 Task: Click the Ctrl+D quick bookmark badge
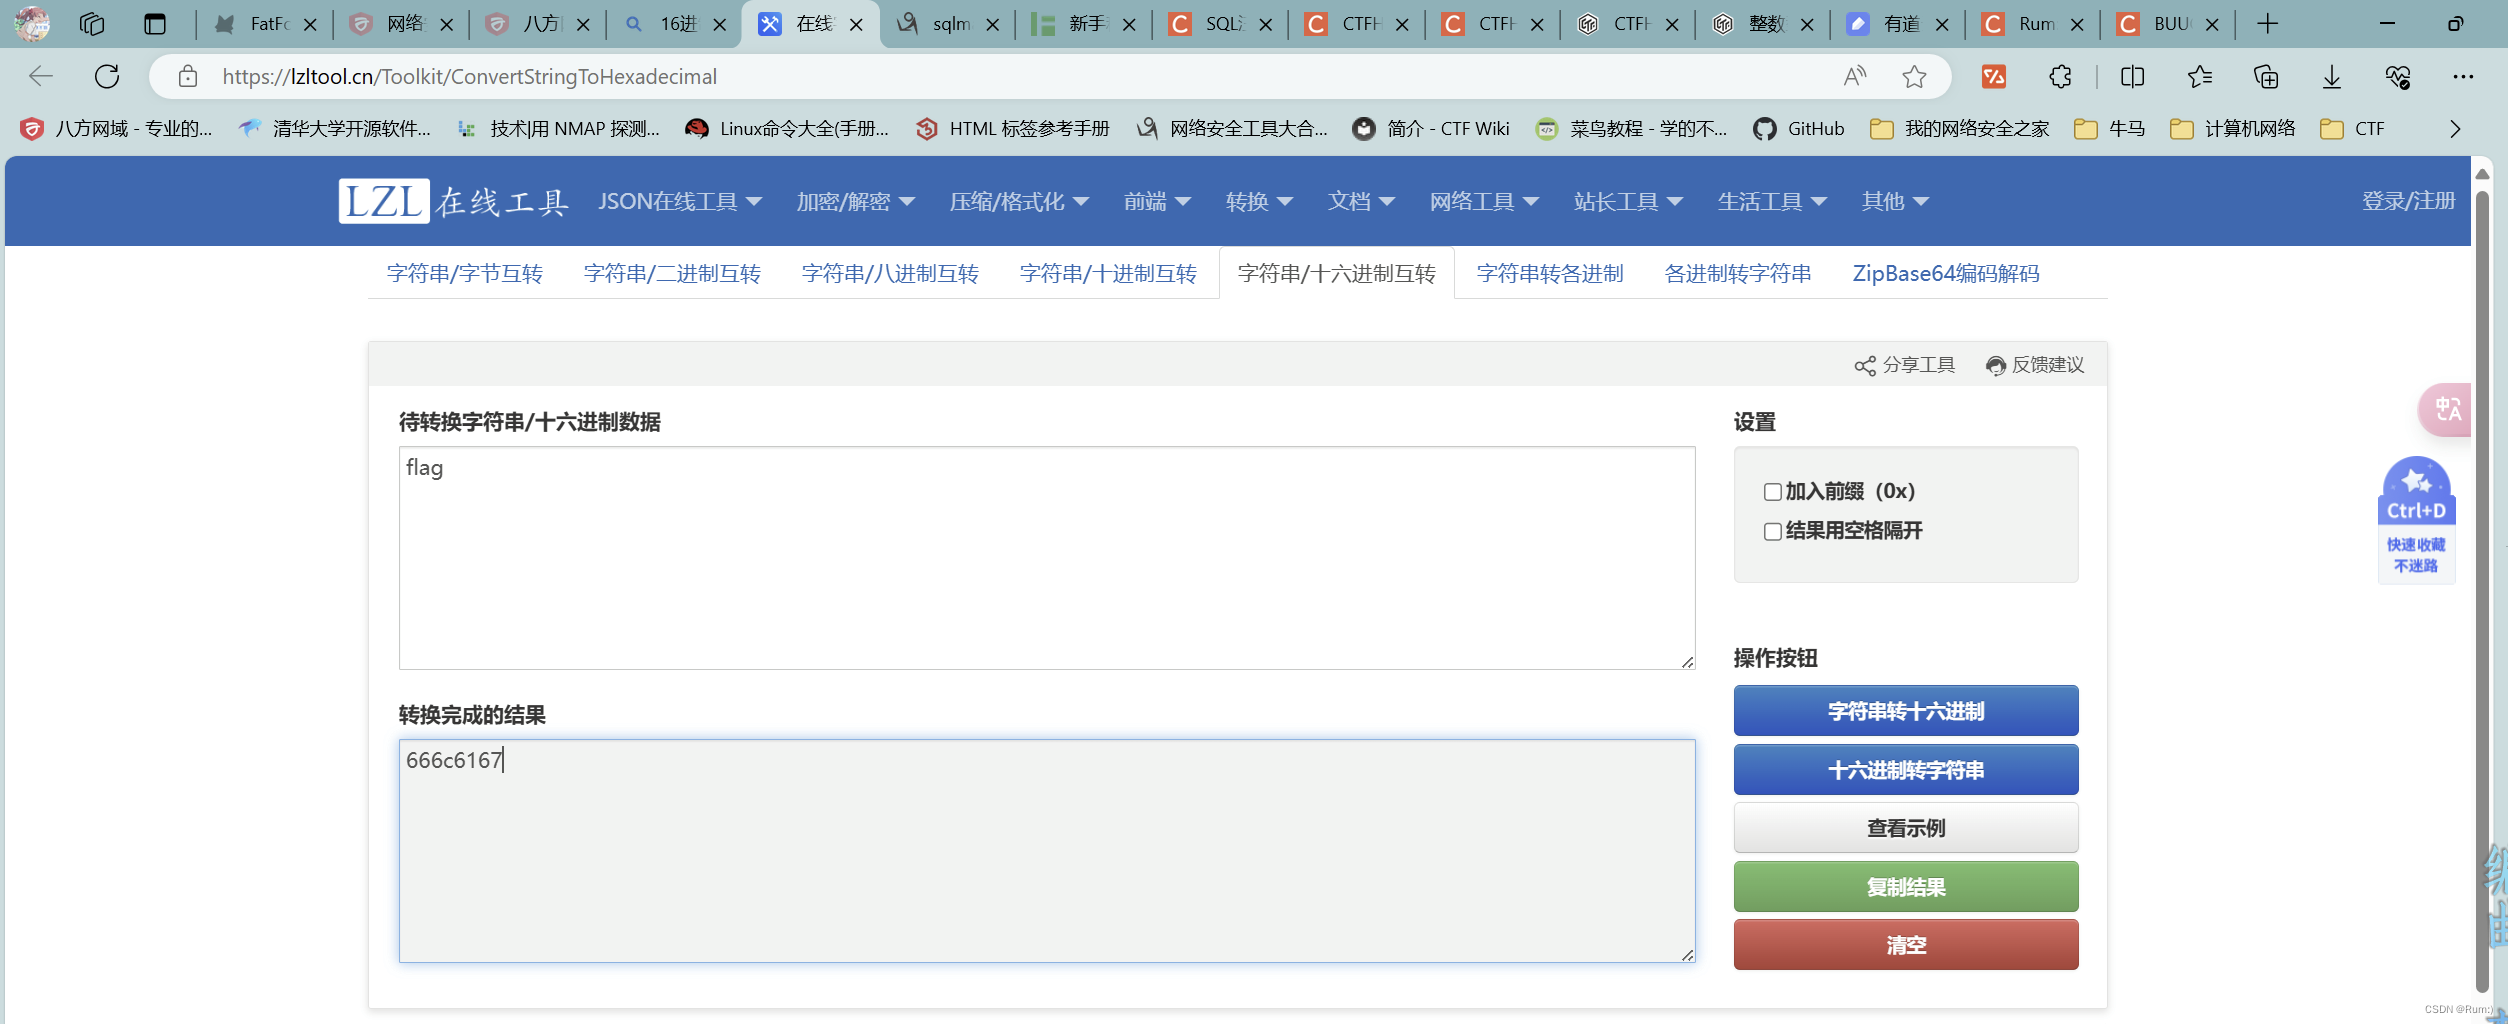coord(2416,519)
